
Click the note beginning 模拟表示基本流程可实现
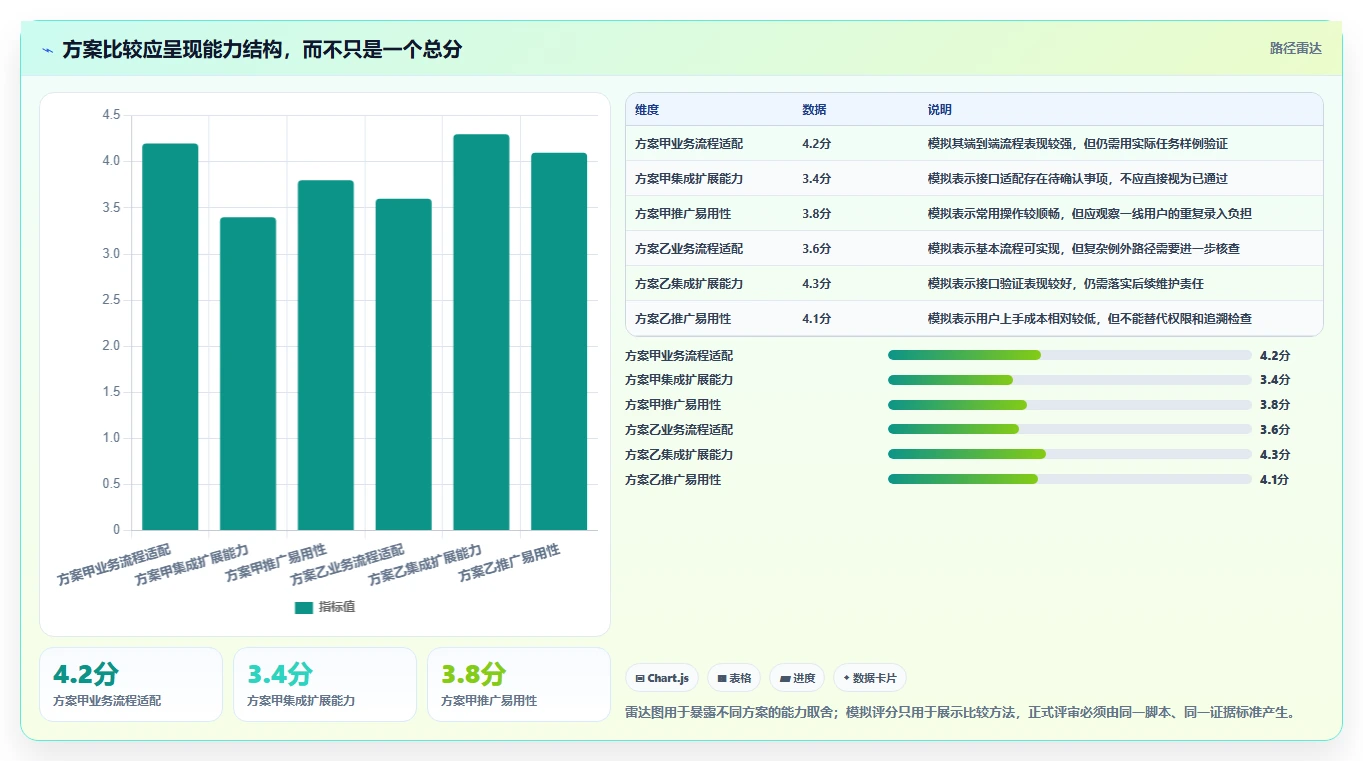click(x=1084, y=249)
